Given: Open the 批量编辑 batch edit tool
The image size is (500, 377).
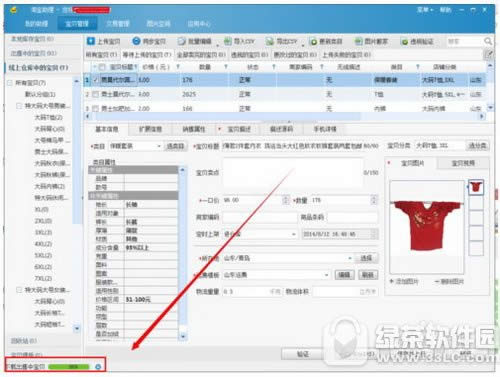Looking at the screenshot, I should pos(195,41).
